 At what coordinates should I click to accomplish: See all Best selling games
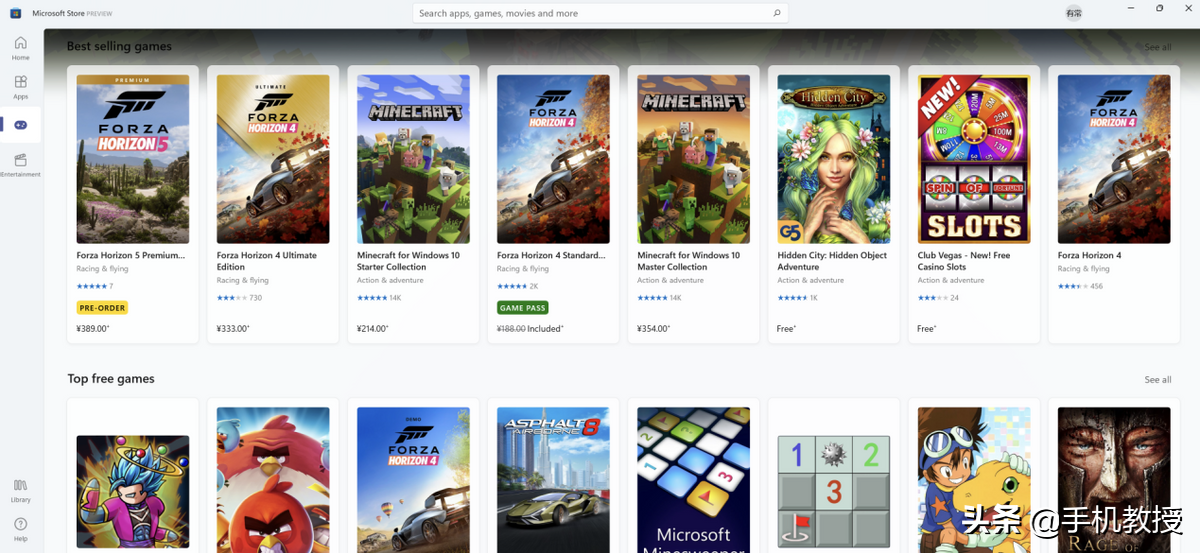click(x=1157, y=47)
